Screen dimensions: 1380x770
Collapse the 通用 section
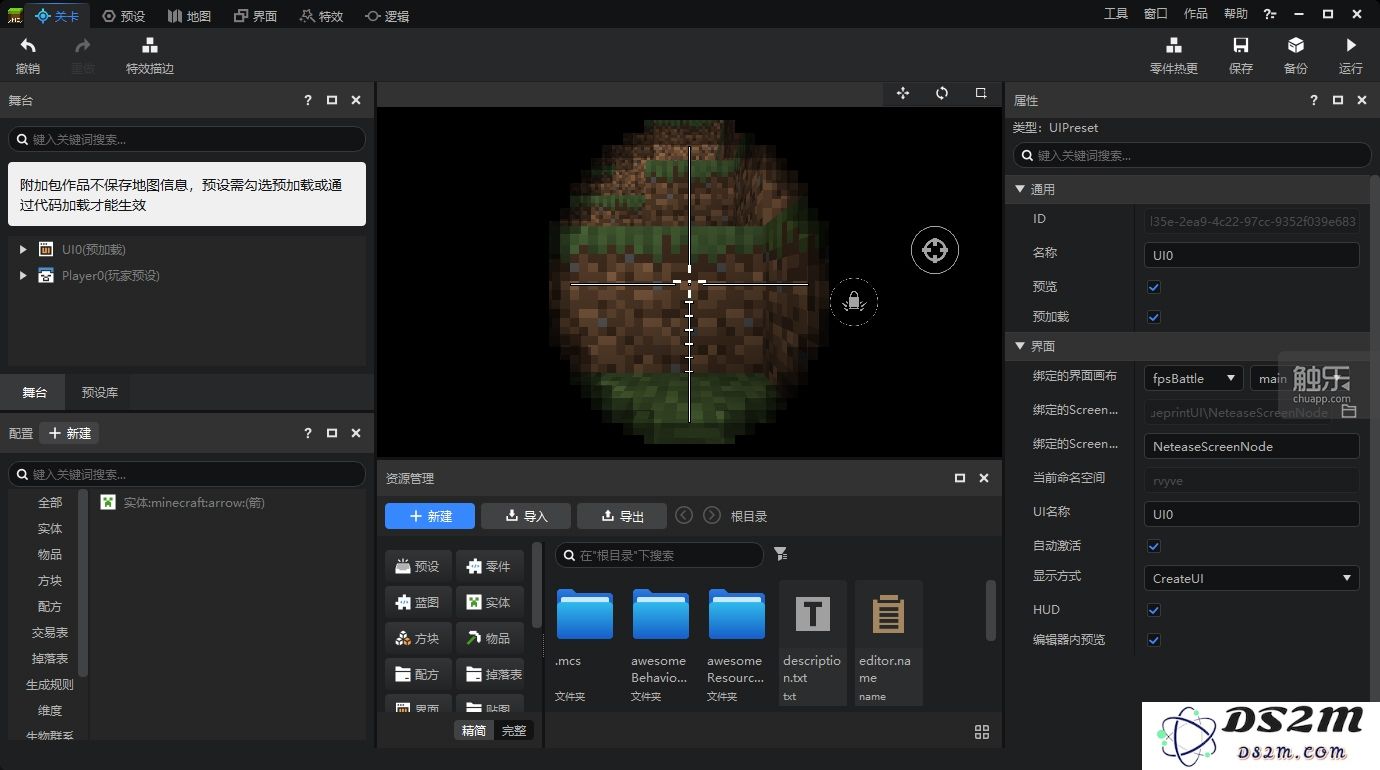(x=1020, y=189)
